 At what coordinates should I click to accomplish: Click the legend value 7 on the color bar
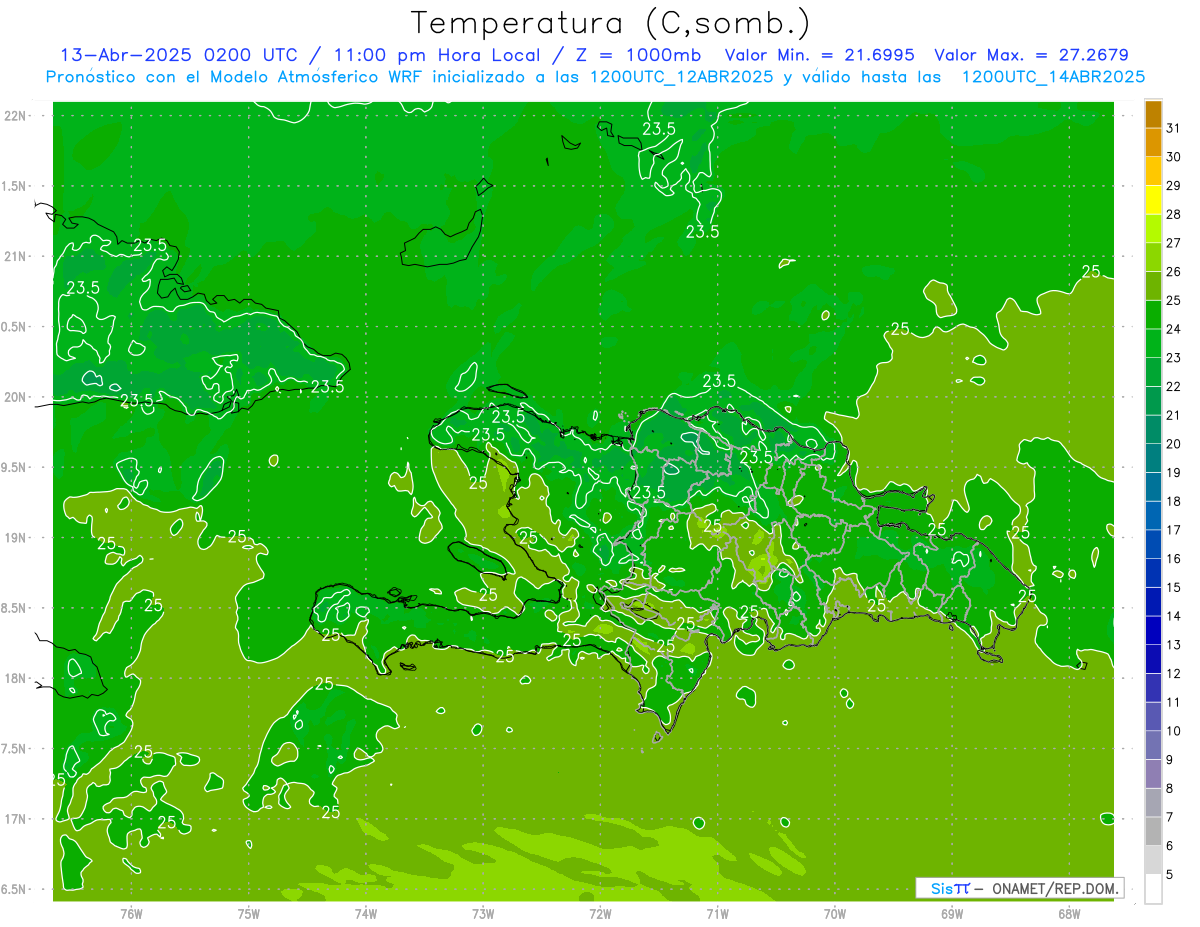click(x=1170, y=817)
